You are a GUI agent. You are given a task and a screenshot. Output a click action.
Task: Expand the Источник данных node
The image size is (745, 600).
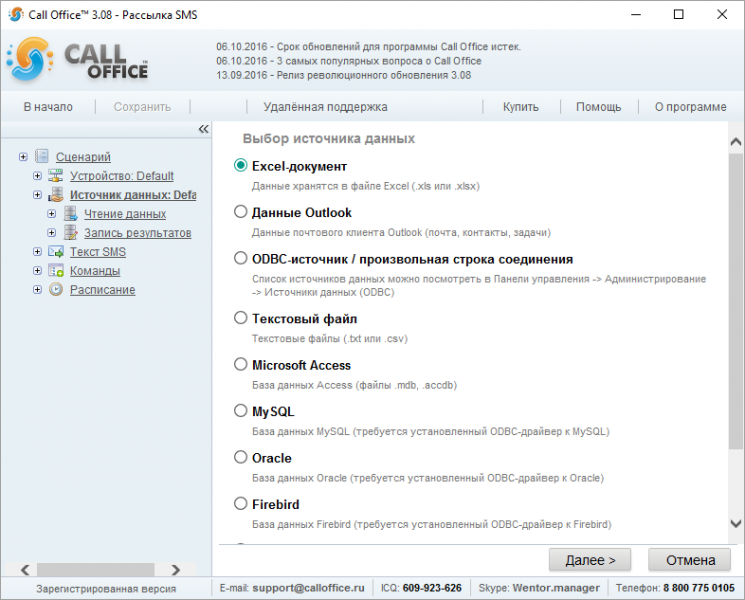(x=37, y=195)
